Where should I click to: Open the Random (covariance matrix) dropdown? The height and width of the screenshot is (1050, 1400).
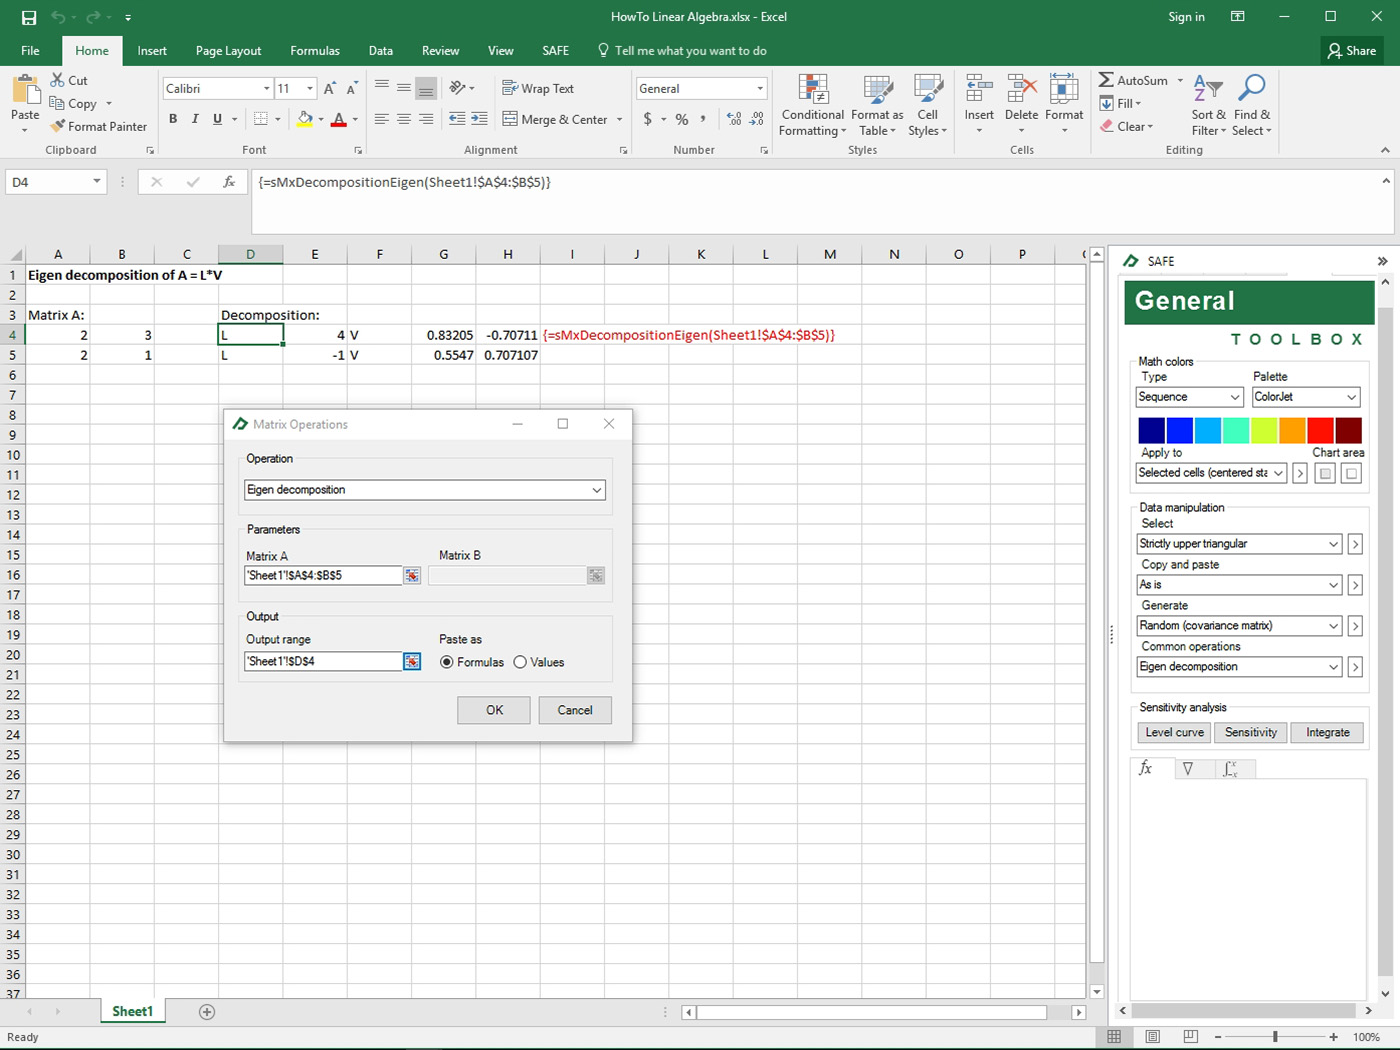coord(1239,626)
